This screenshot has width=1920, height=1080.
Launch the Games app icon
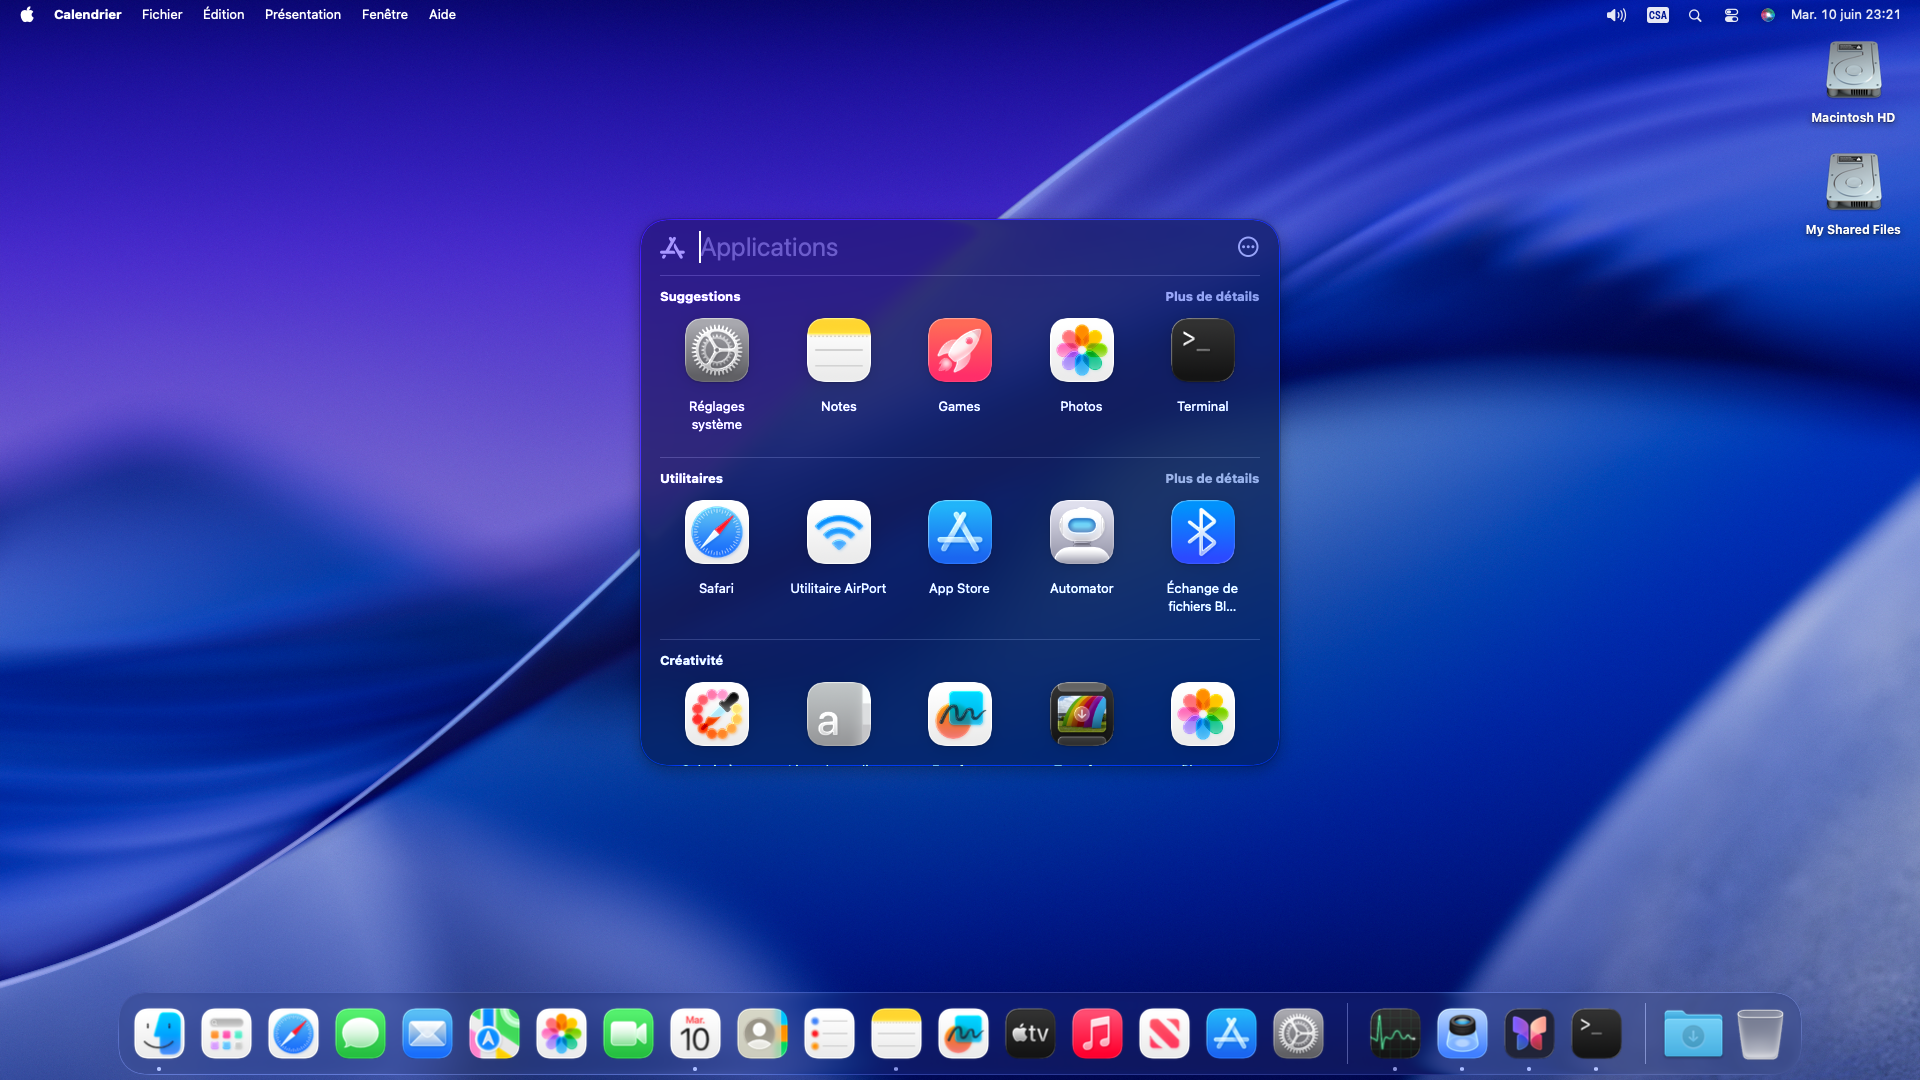[959, 351]
